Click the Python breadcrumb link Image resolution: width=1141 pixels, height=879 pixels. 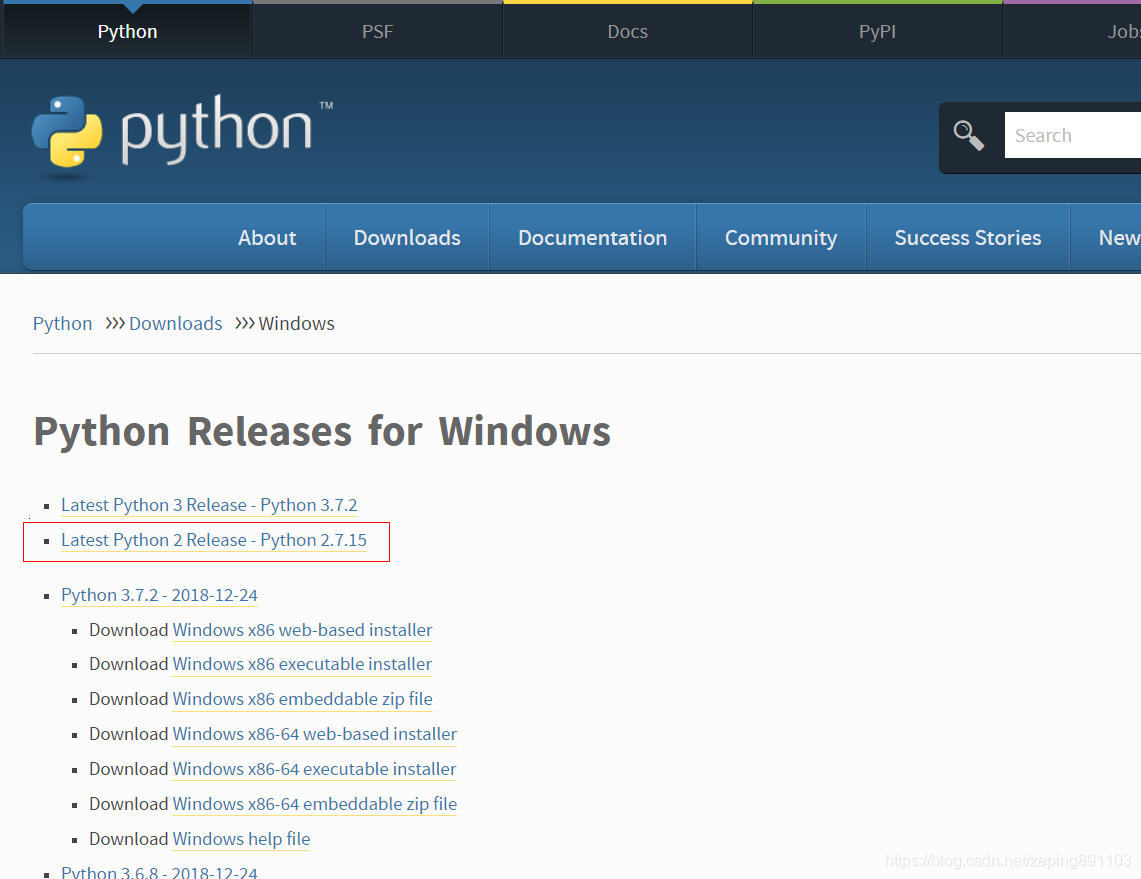click(63, 323)
